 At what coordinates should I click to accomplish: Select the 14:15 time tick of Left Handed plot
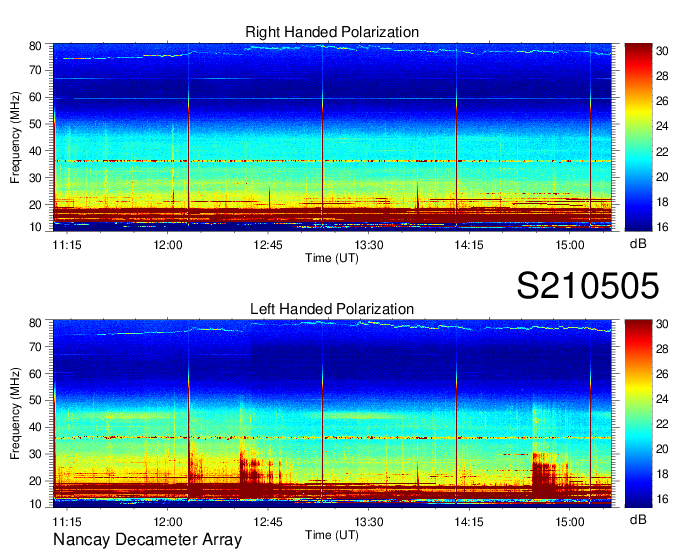coord(469,521)
